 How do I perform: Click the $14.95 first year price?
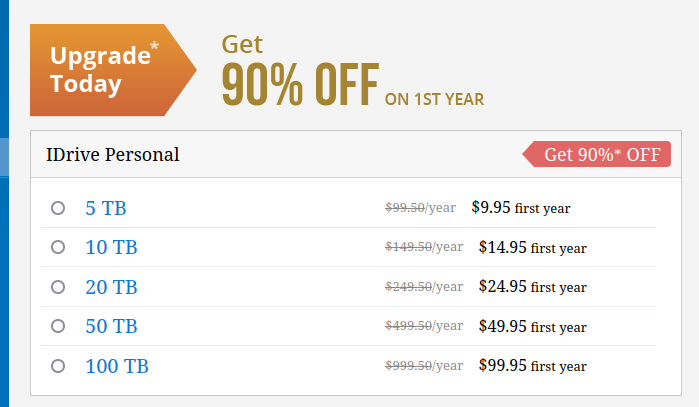pyautogui.click(x=532, y=247)
